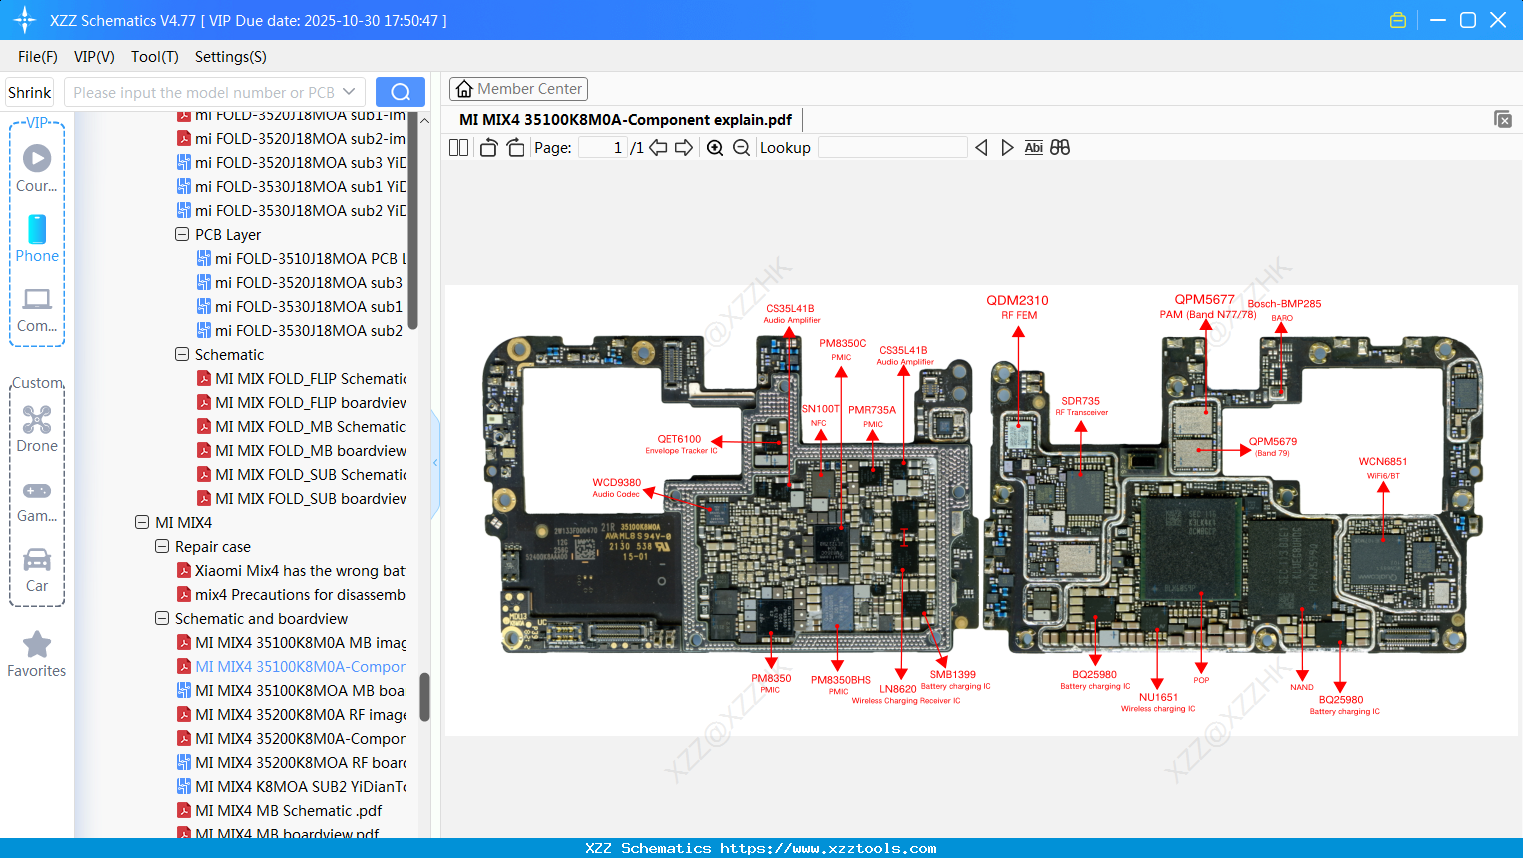The width and height of the screenshot is (1523, 858).
Task: Rotate the PDF page clockwise
Action: (514, 147)
